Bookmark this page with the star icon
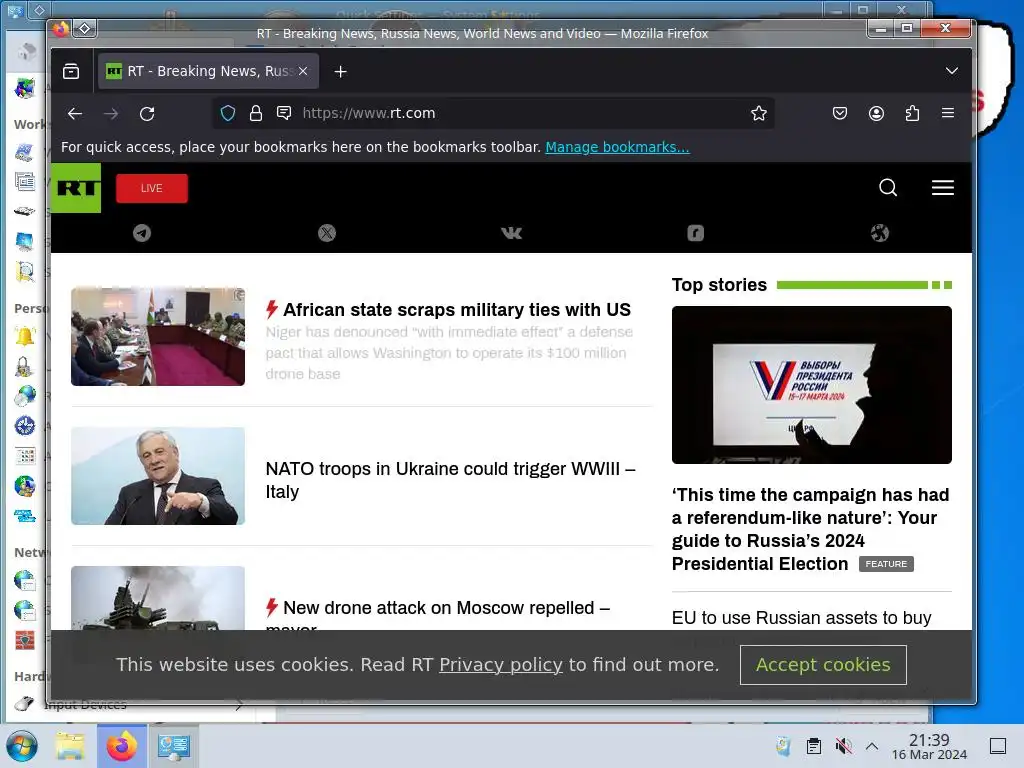 (759, 113)
